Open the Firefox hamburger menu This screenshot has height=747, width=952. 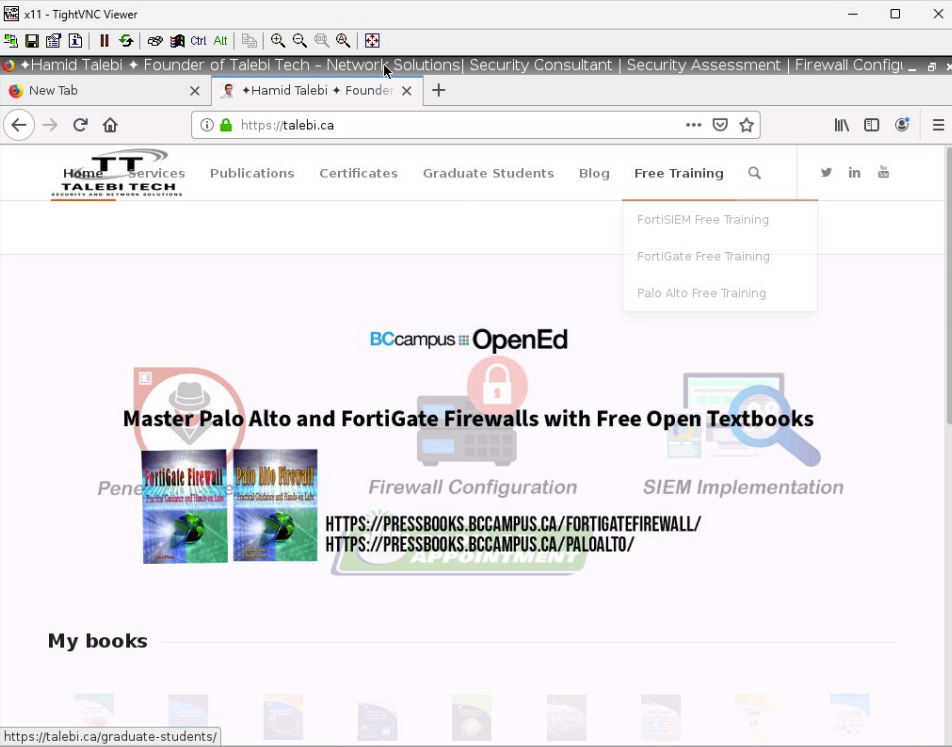(938, 125)
